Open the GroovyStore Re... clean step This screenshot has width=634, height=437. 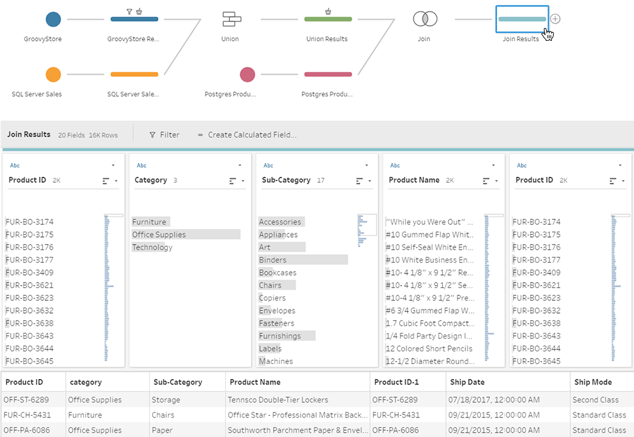coord(134,19)
